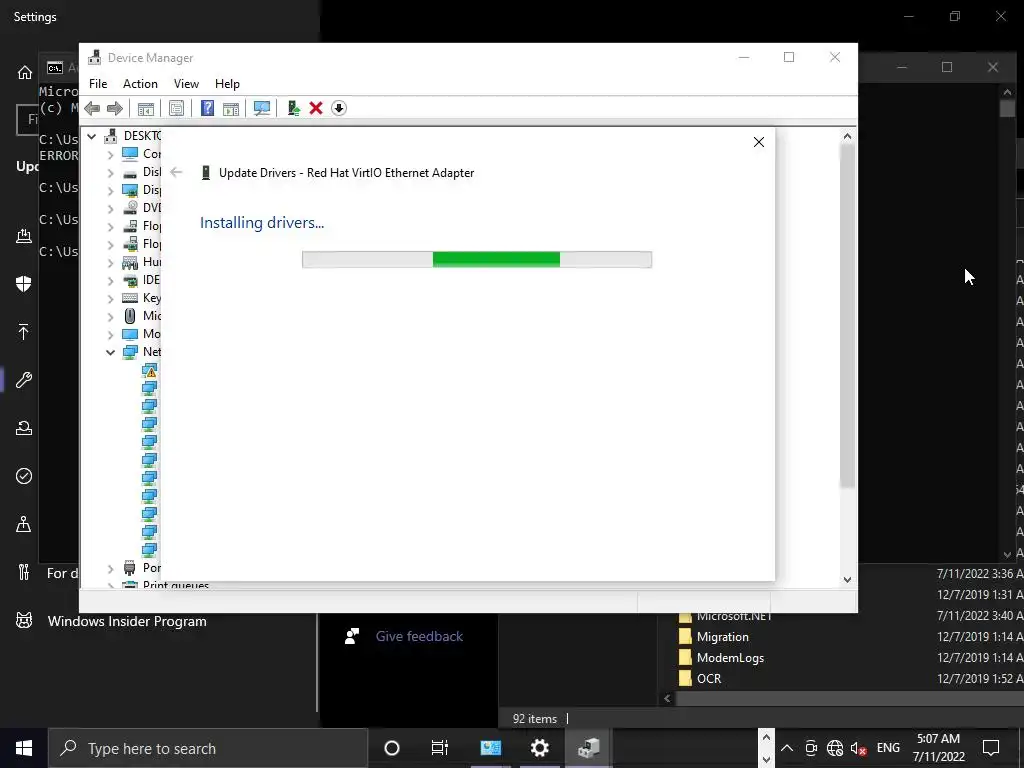Expand the 'Mic' mice category node
1024x768 pixels.
[110, 317]
